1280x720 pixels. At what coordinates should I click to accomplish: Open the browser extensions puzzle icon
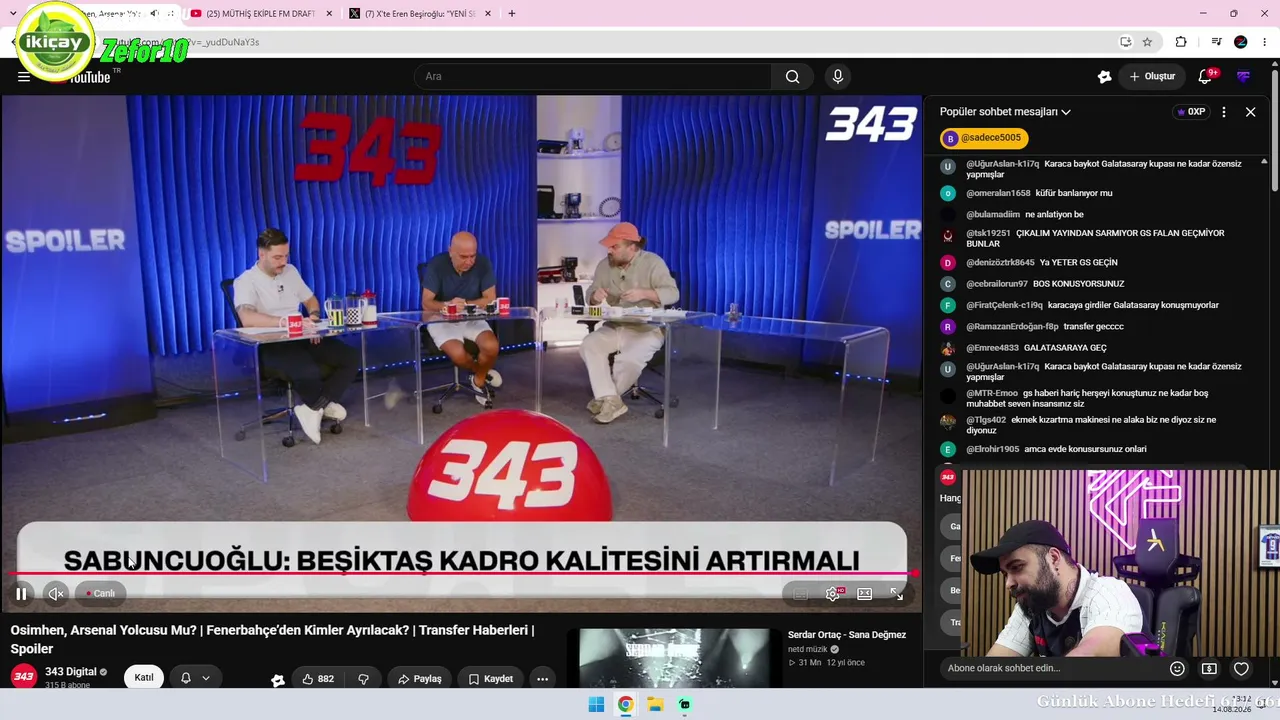pos(1181,42)
